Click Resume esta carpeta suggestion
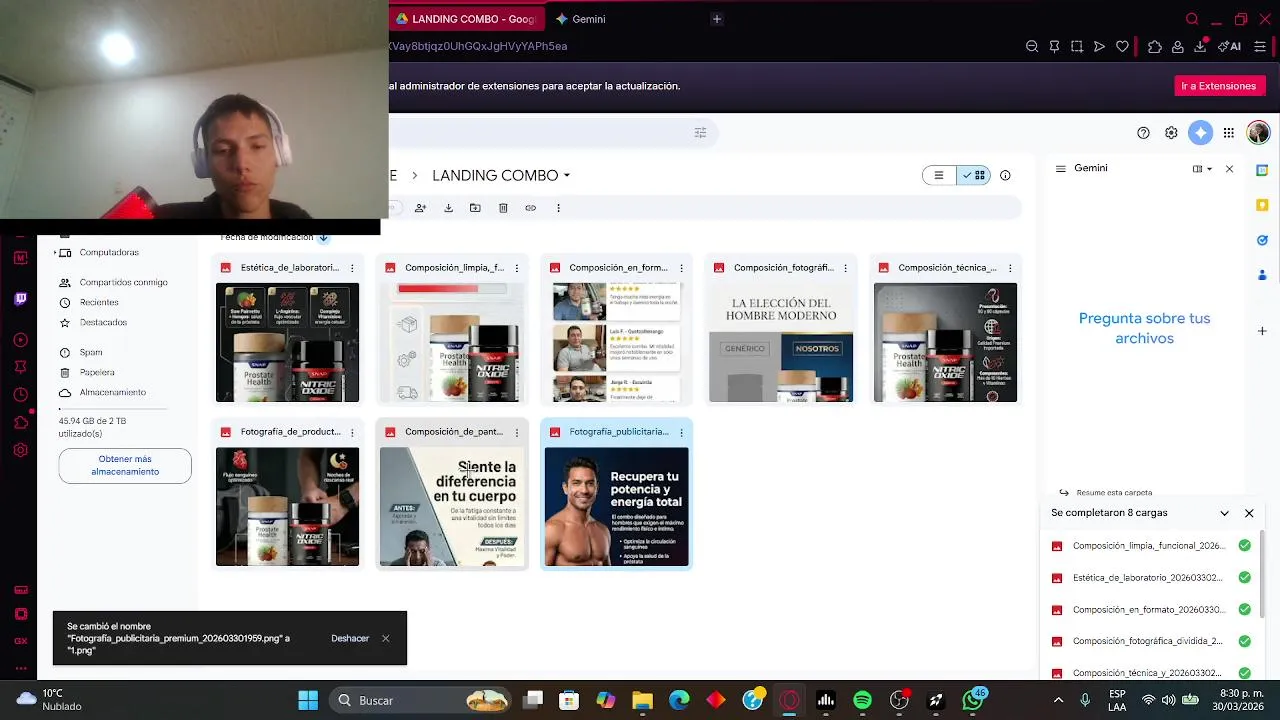Viewport: 1280px width, 720px height. tap(1105, 492)
